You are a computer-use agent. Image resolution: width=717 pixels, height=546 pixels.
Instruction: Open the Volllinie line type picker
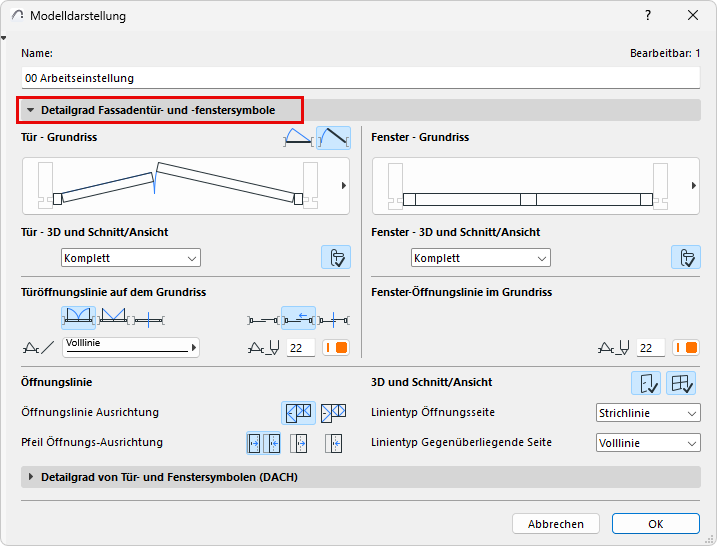pyautogui.click(x=131, y=347)
